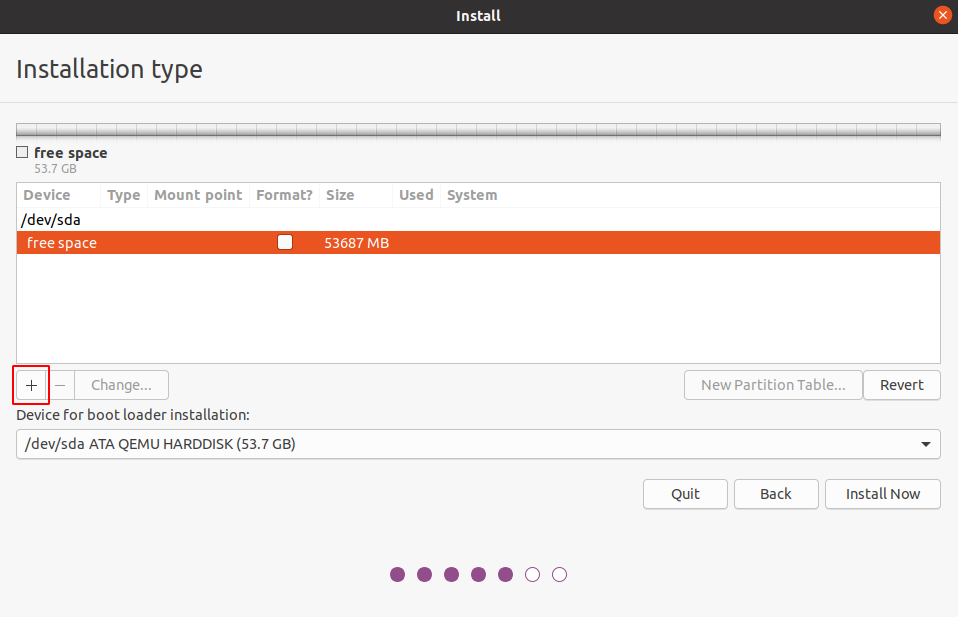Click Install Now to begin installation
958x617 pixels.
tap(882, 494)
